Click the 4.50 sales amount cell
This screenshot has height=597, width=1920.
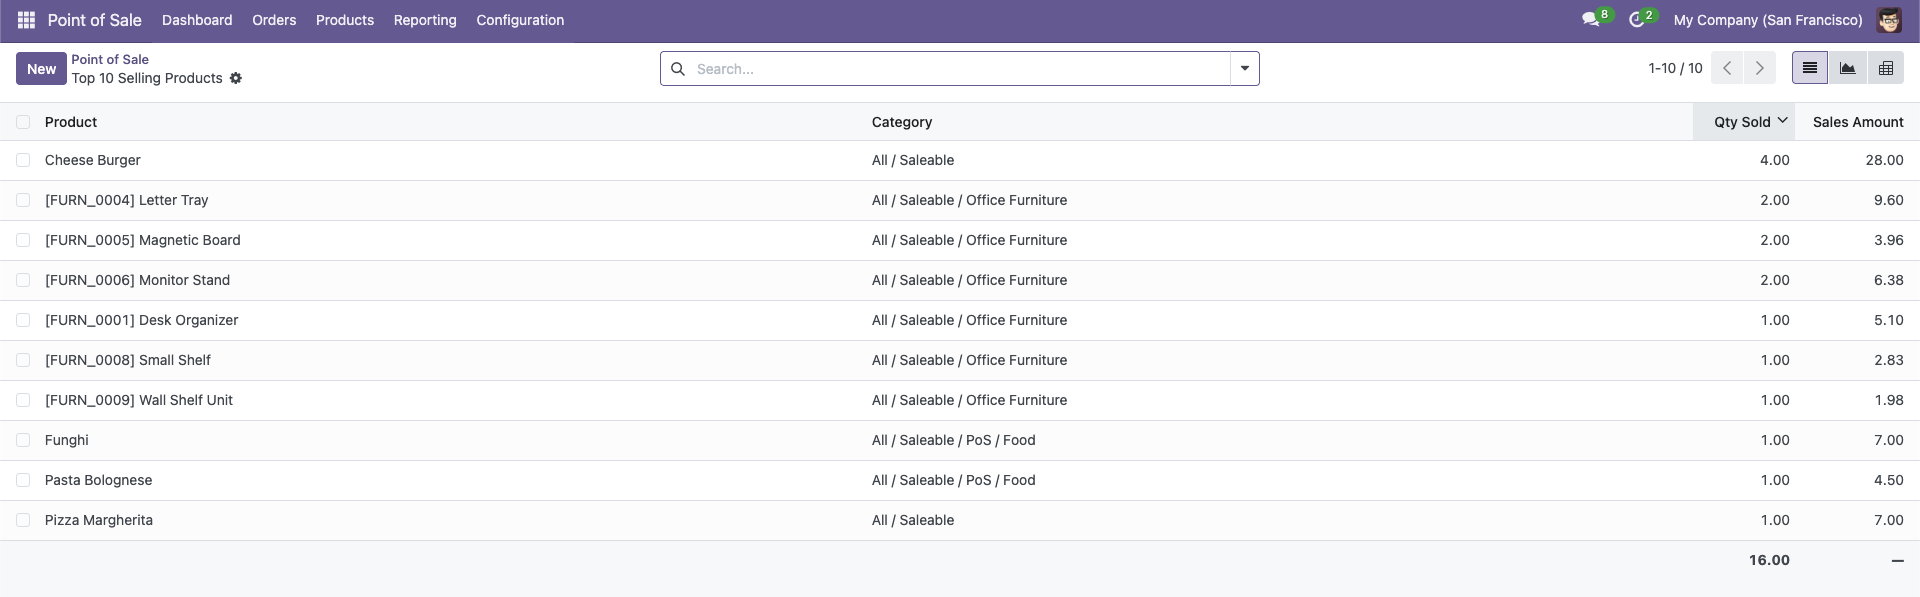point(1888,480)
